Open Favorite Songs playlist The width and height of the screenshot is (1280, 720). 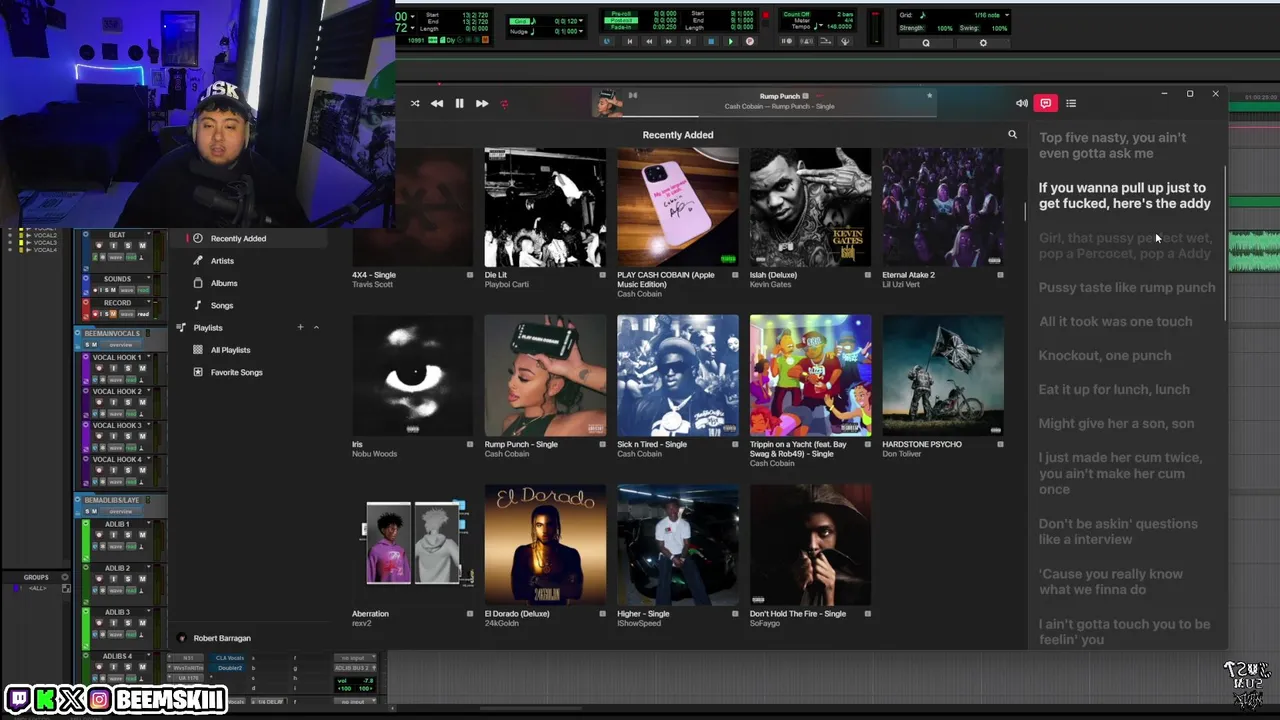pyautogui.click(x=236, y=372)
